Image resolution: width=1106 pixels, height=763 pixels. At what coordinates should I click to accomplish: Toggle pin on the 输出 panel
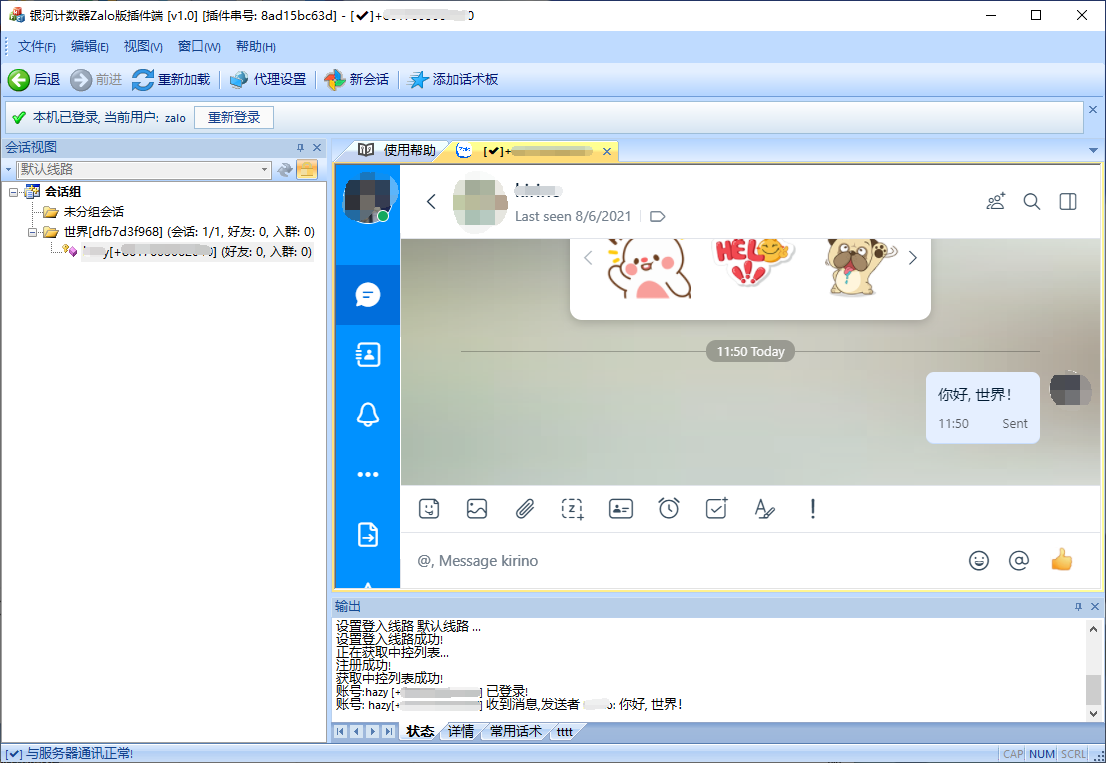(x=1078, y=607)
